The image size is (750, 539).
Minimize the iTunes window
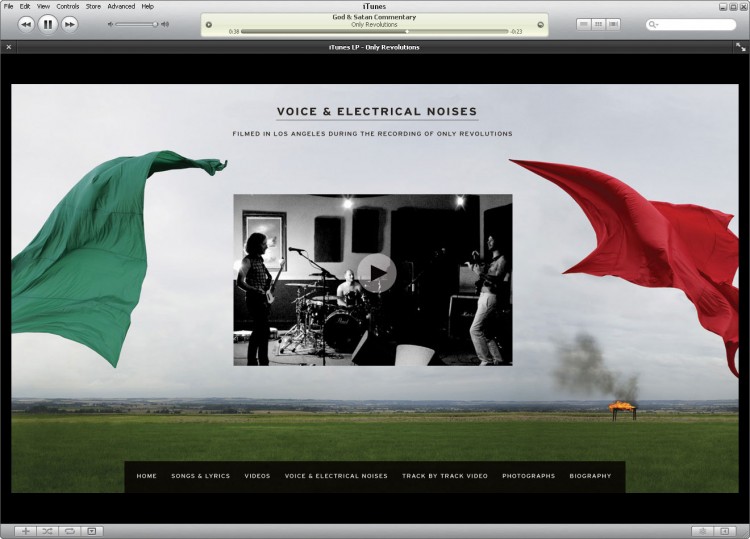point(723,7)
